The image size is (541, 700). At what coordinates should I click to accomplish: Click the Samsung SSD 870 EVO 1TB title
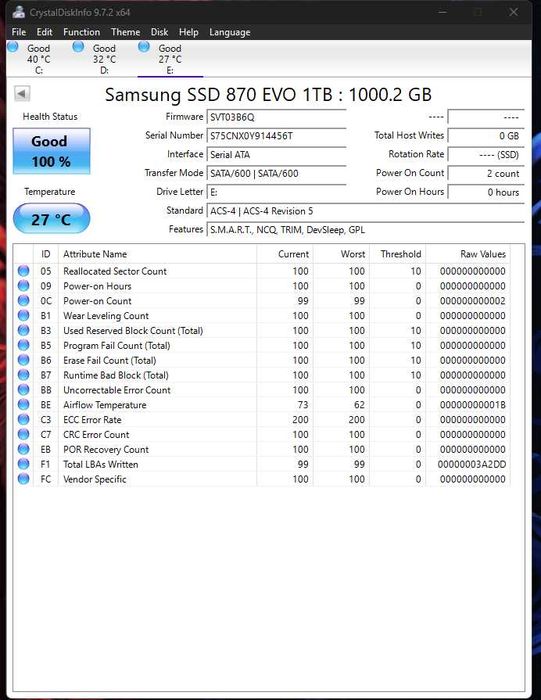tap(268, 94)
